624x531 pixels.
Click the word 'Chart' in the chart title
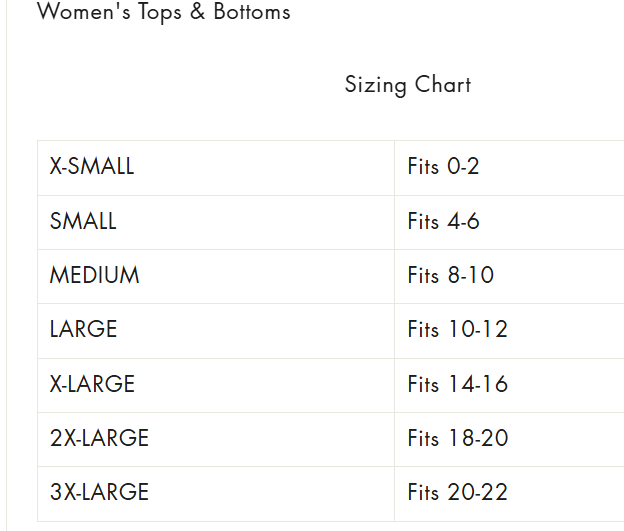click(442, 85)
